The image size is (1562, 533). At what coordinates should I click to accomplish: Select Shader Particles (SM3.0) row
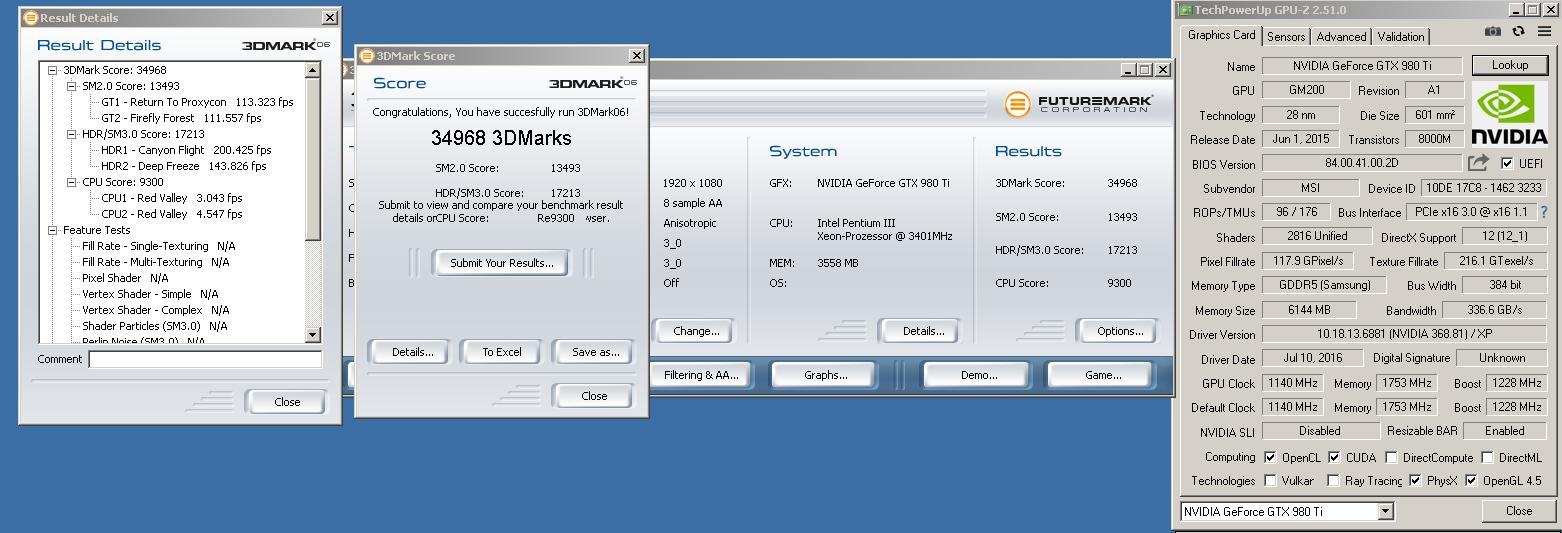pyautogui.click(x=154, y=326)
